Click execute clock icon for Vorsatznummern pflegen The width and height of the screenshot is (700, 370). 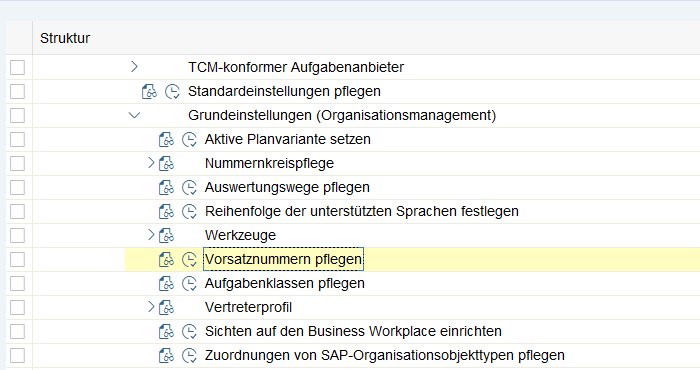tap(189, 260)
